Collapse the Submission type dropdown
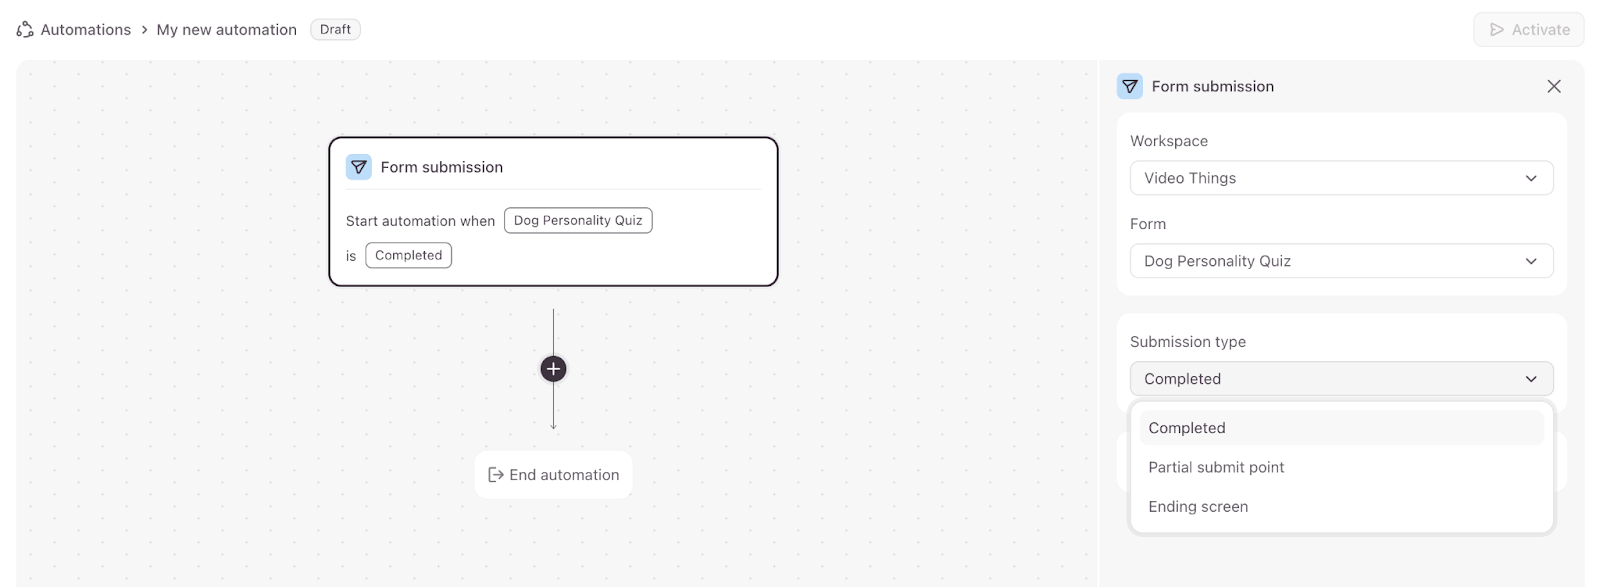The height and width of the screenshot is (587, 1600). coord(1340,379)
